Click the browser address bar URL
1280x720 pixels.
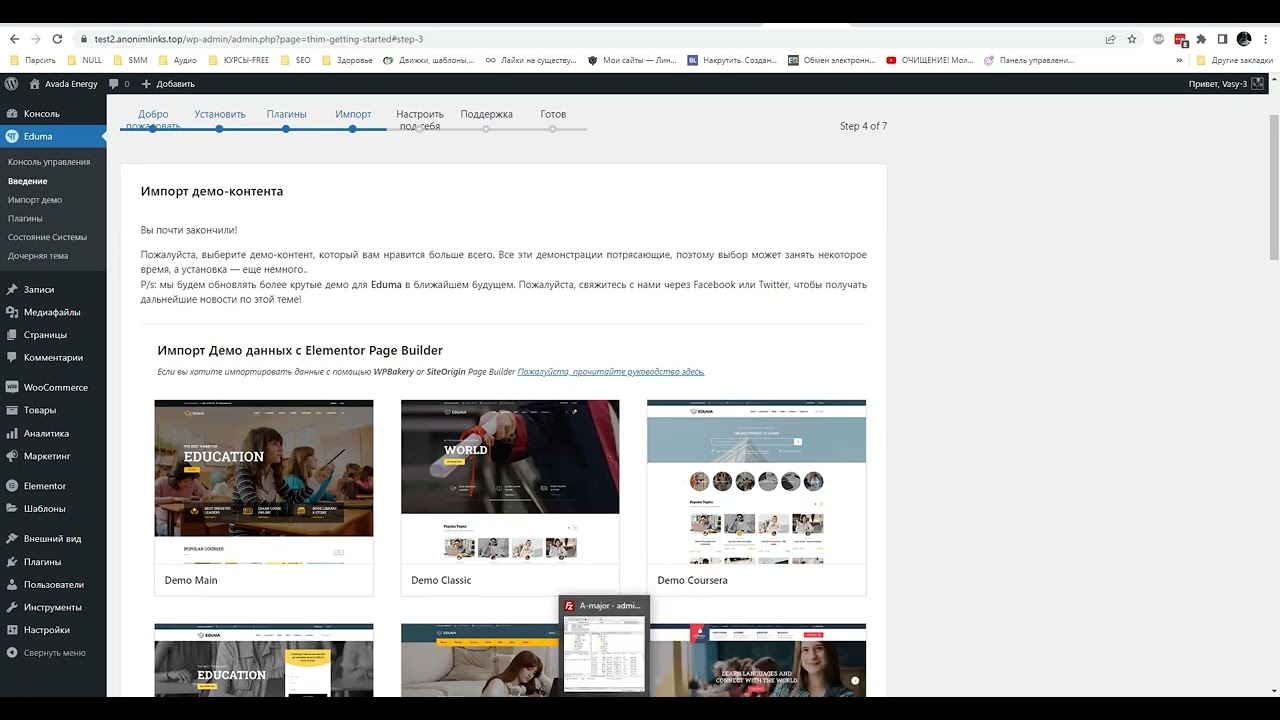pos(259,39)
